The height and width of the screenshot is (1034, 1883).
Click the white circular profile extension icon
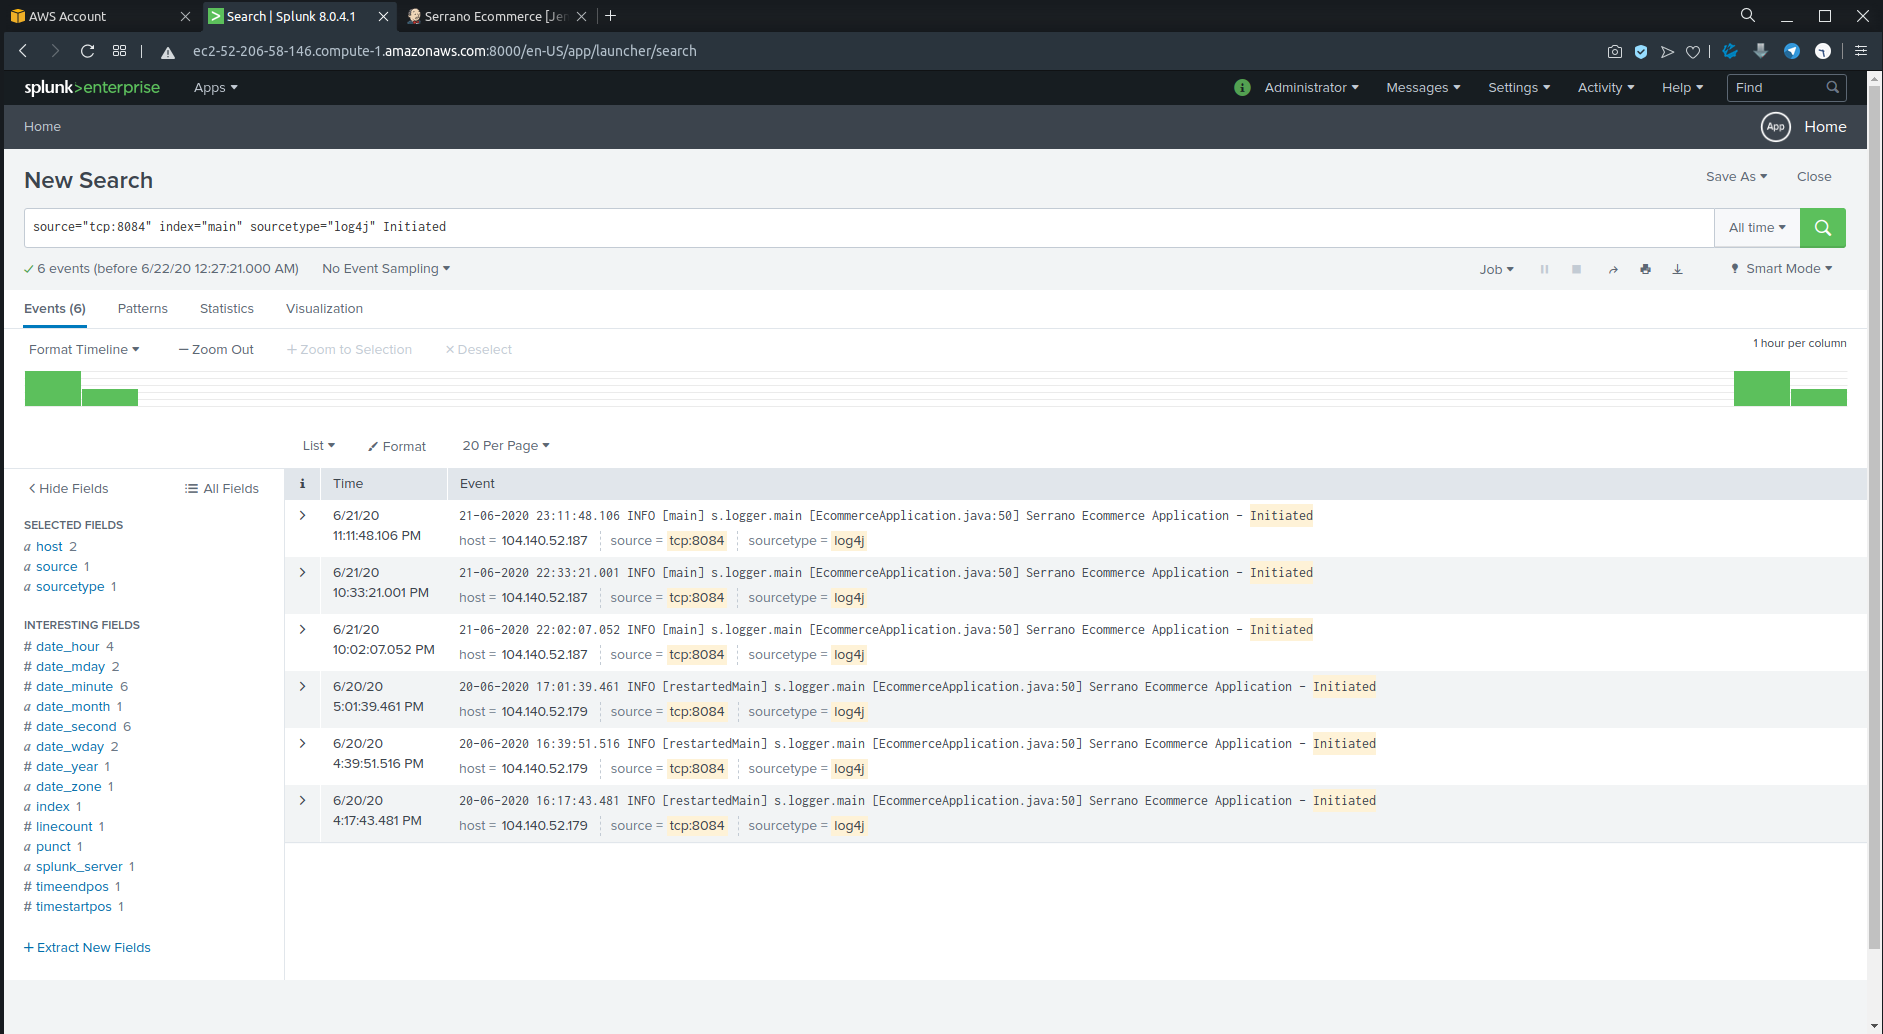[1823, 51]
